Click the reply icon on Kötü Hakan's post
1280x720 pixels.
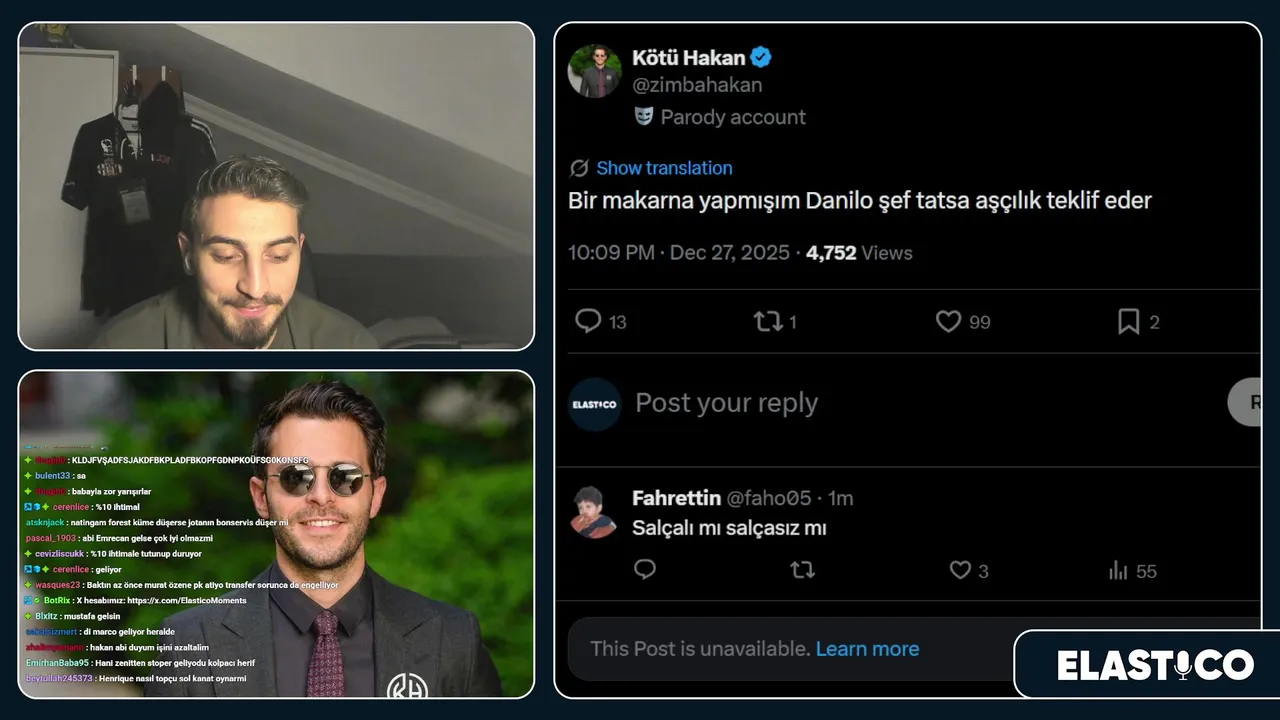tap(589, 321)
